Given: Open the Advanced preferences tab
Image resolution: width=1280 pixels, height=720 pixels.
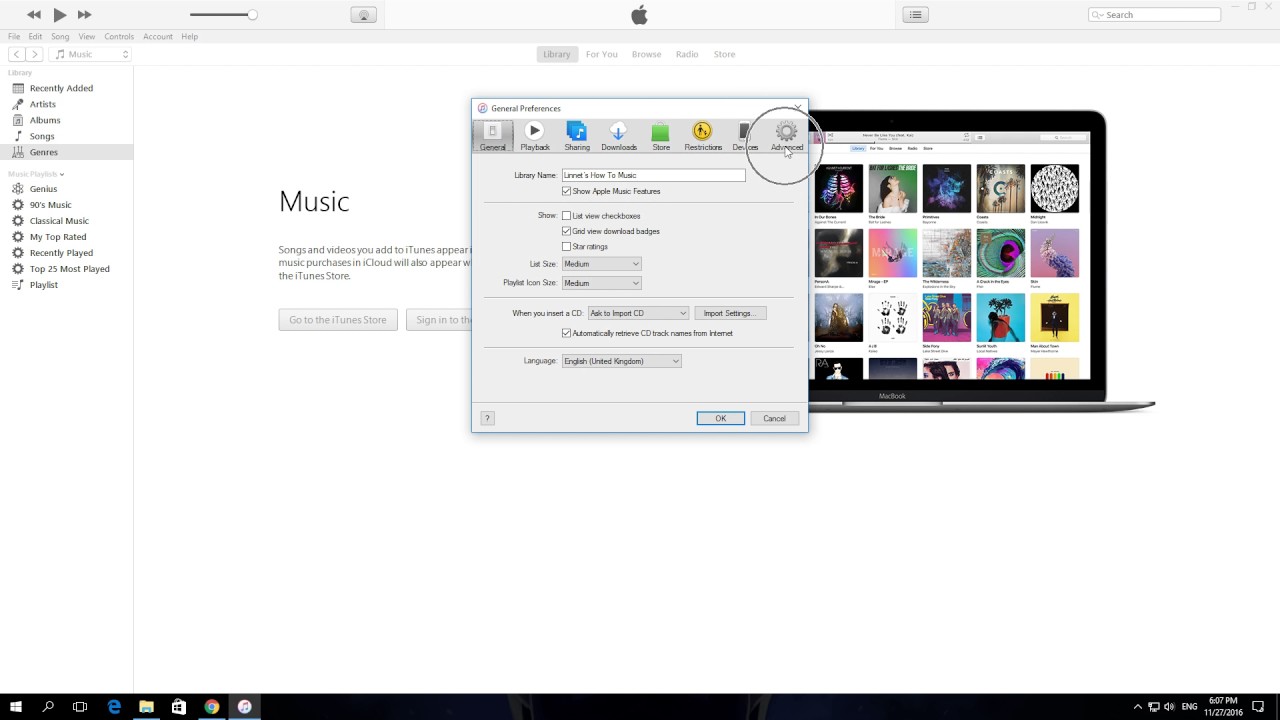Looking at the screenshot, I should click(x=787, y=136).
